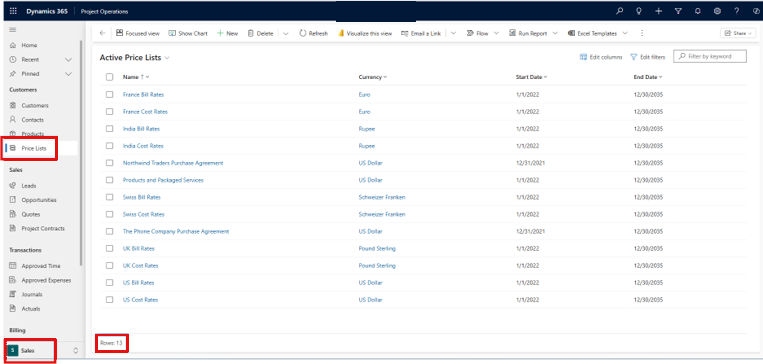Open the more commands ellipsis

(x=642, y=34)
